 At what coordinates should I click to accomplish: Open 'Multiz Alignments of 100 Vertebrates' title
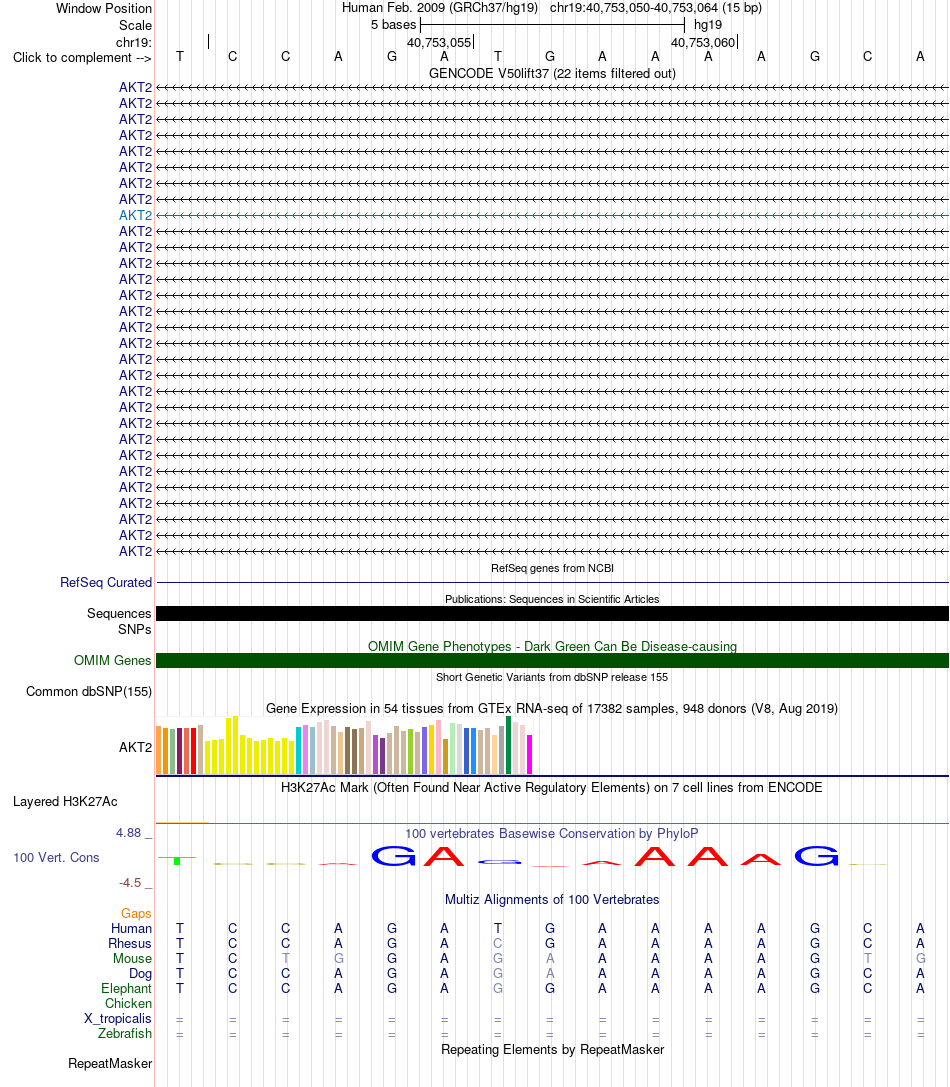tap(552, 899)
